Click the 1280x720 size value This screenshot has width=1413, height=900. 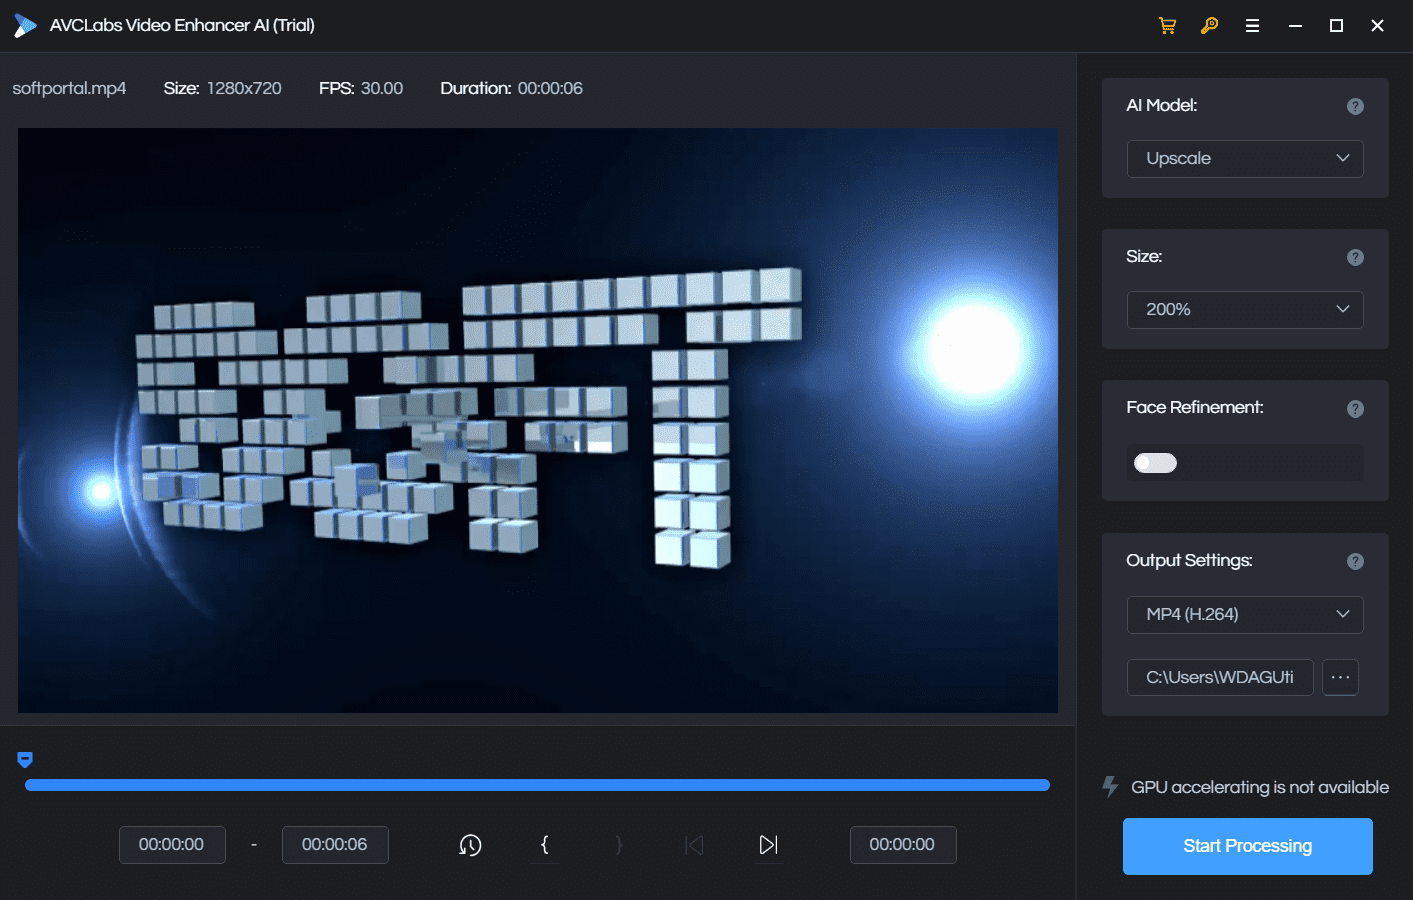(244, 88)
